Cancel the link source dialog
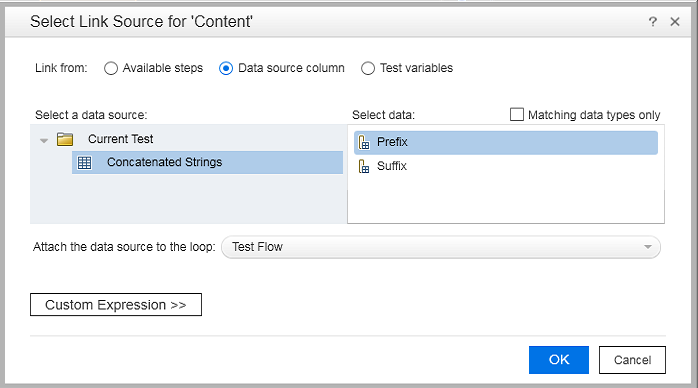This screenshot has width=698, height=388. [x=632, y=360]
